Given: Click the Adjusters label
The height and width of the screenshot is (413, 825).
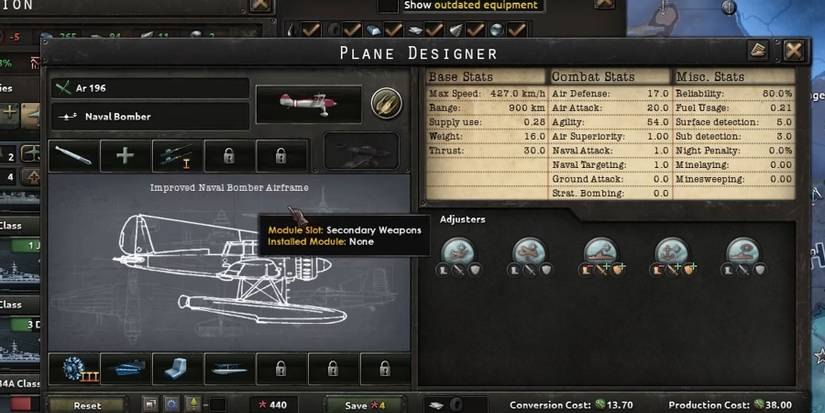Looking at the screenshot, I should [x=462, y=219].
